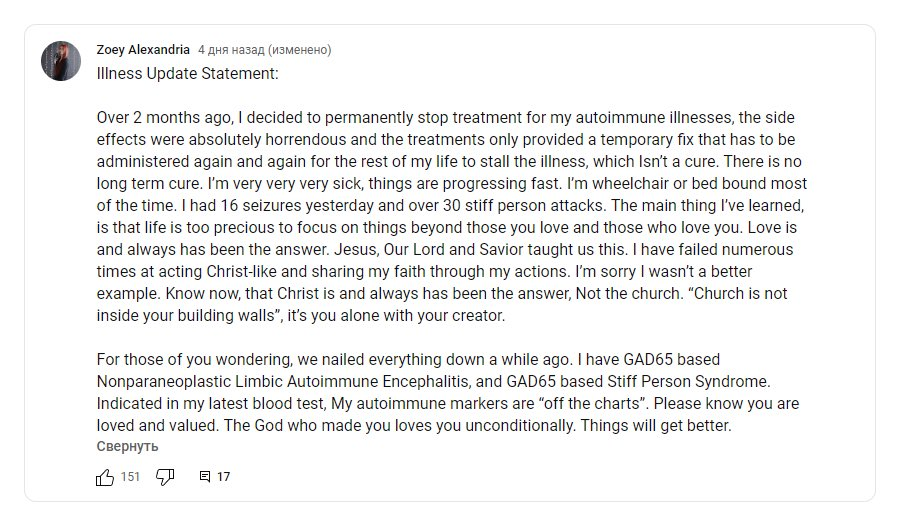Open Zoey Alexandria's channel name link
The width and height of the screenshot is (910, 522).
point(143,50)
